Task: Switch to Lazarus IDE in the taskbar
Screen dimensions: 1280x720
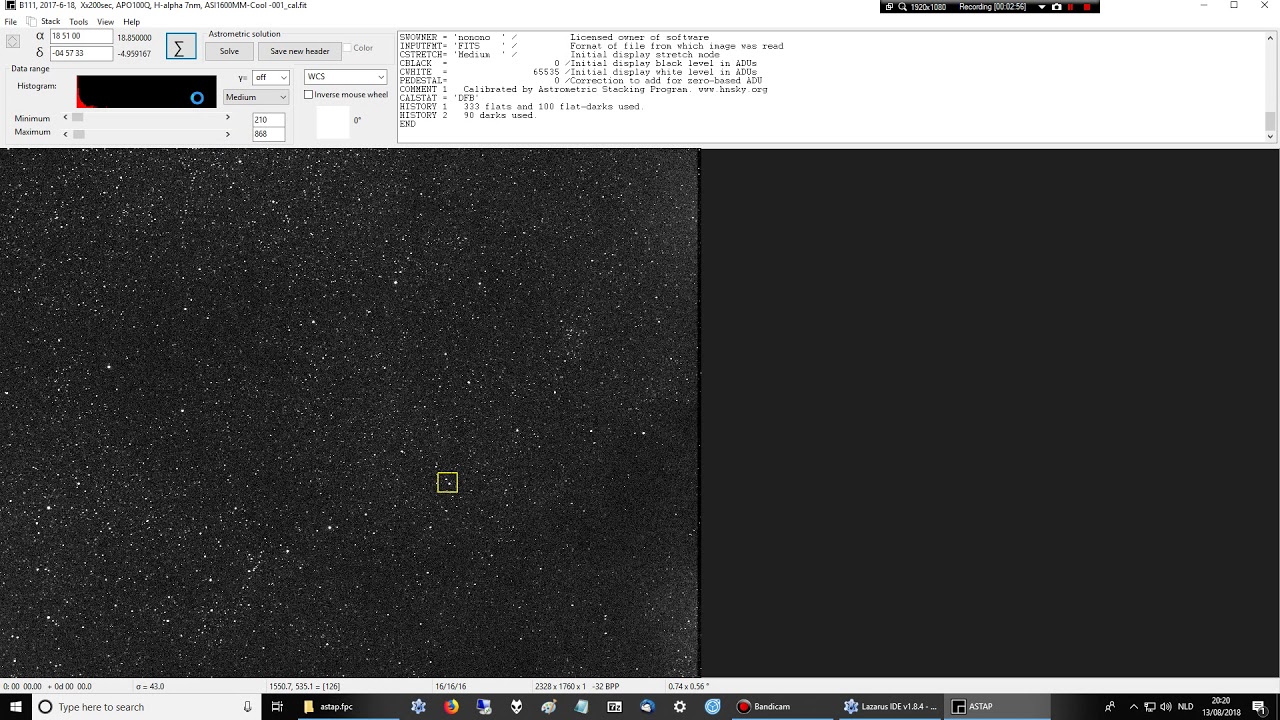Action: pyautogui.click(x=891, y=707)
